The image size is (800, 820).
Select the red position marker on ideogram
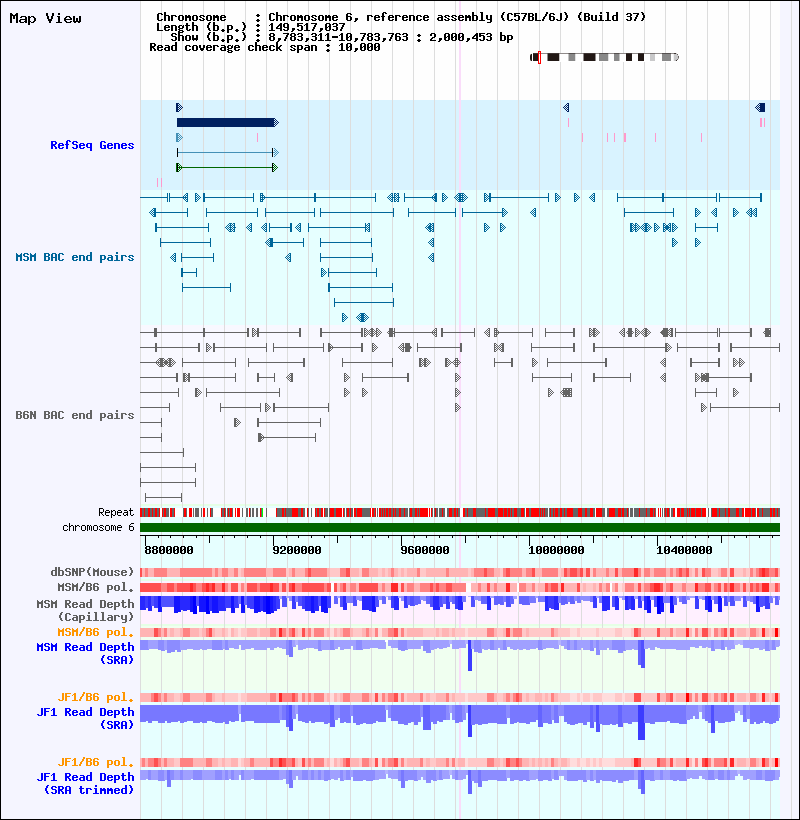pos(539,57)
